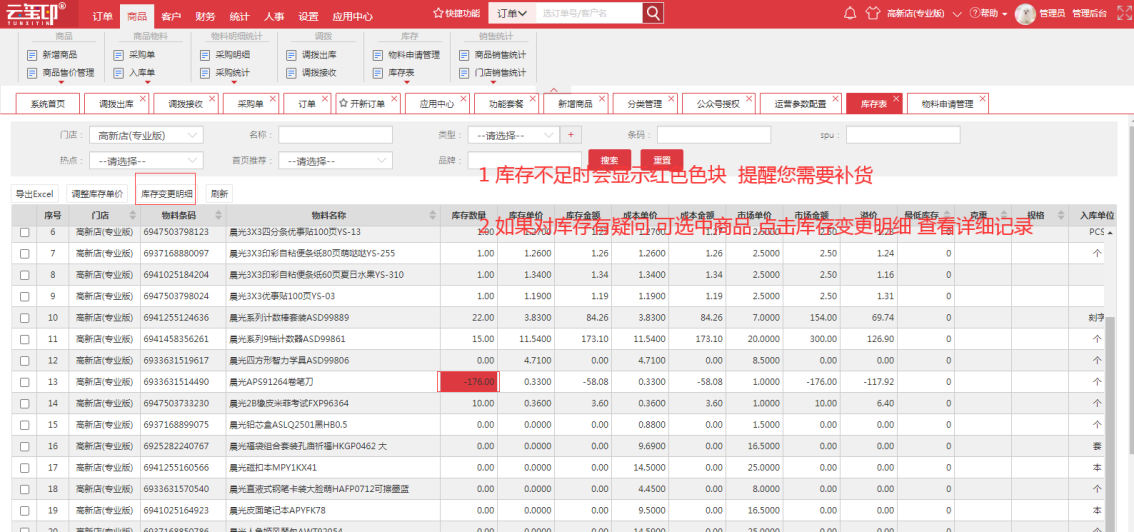Focus the 名称 input field
The height and width of the screenshot is (532, 1134).
(336, 135)
